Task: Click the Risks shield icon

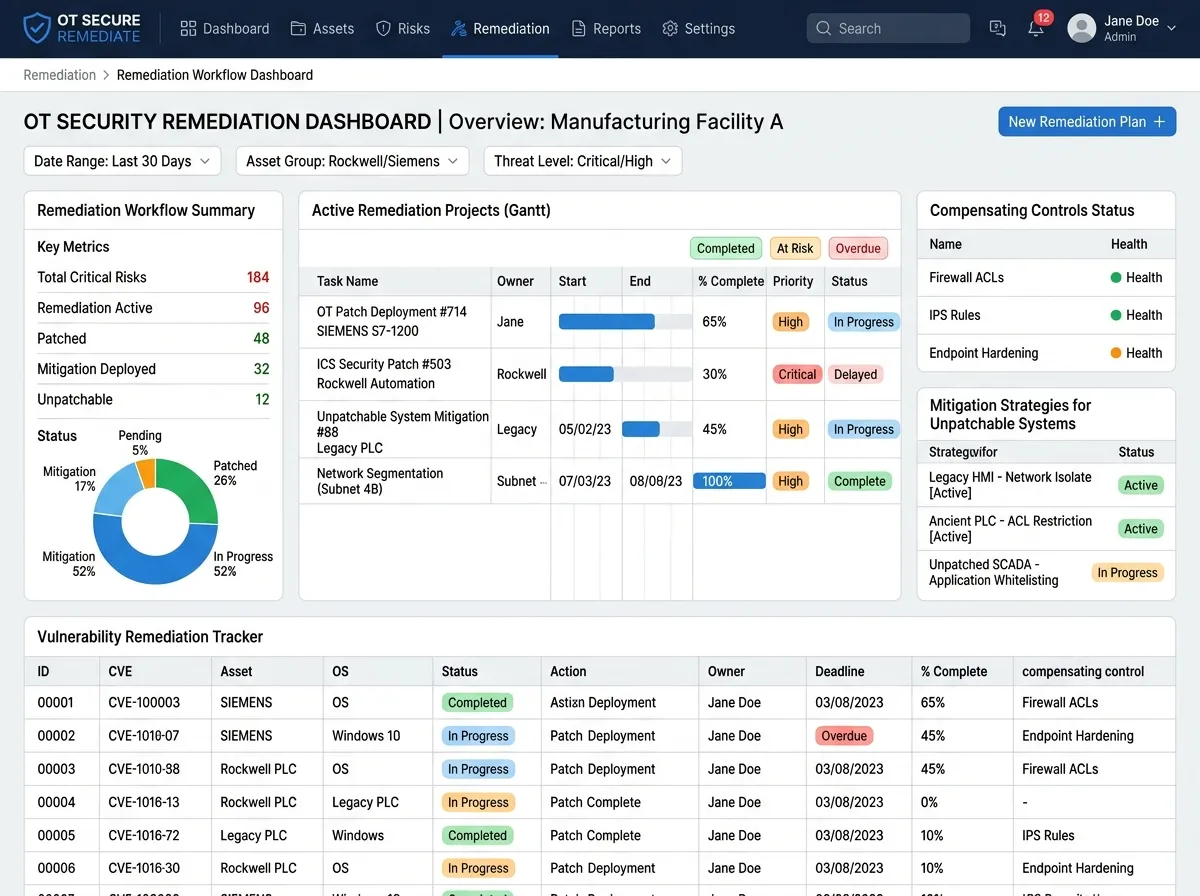Action: click(383, 29)
